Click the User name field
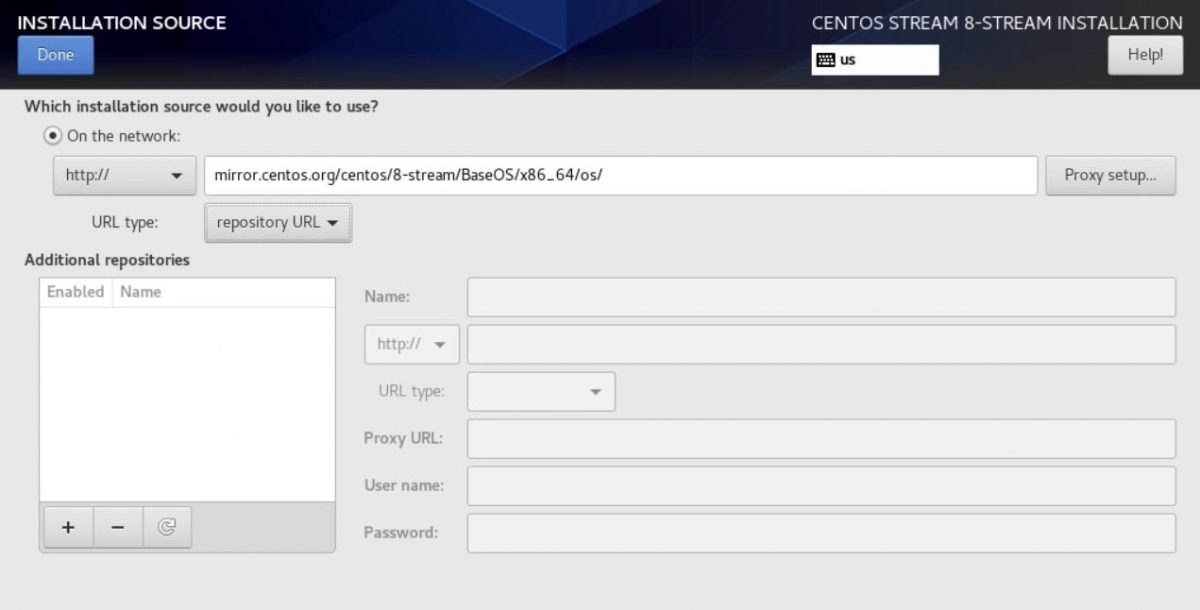The width and height of the screenshot is (1200, 610). pos(820,485)
